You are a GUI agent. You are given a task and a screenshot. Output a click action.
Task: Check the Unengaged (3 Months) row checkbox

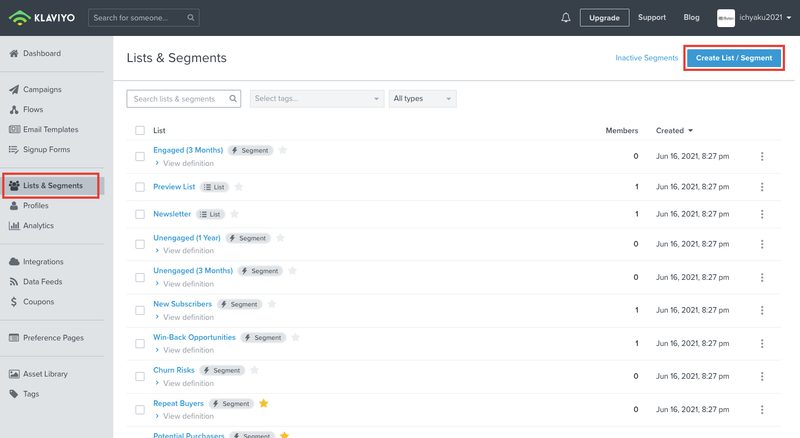pos(140,277)
